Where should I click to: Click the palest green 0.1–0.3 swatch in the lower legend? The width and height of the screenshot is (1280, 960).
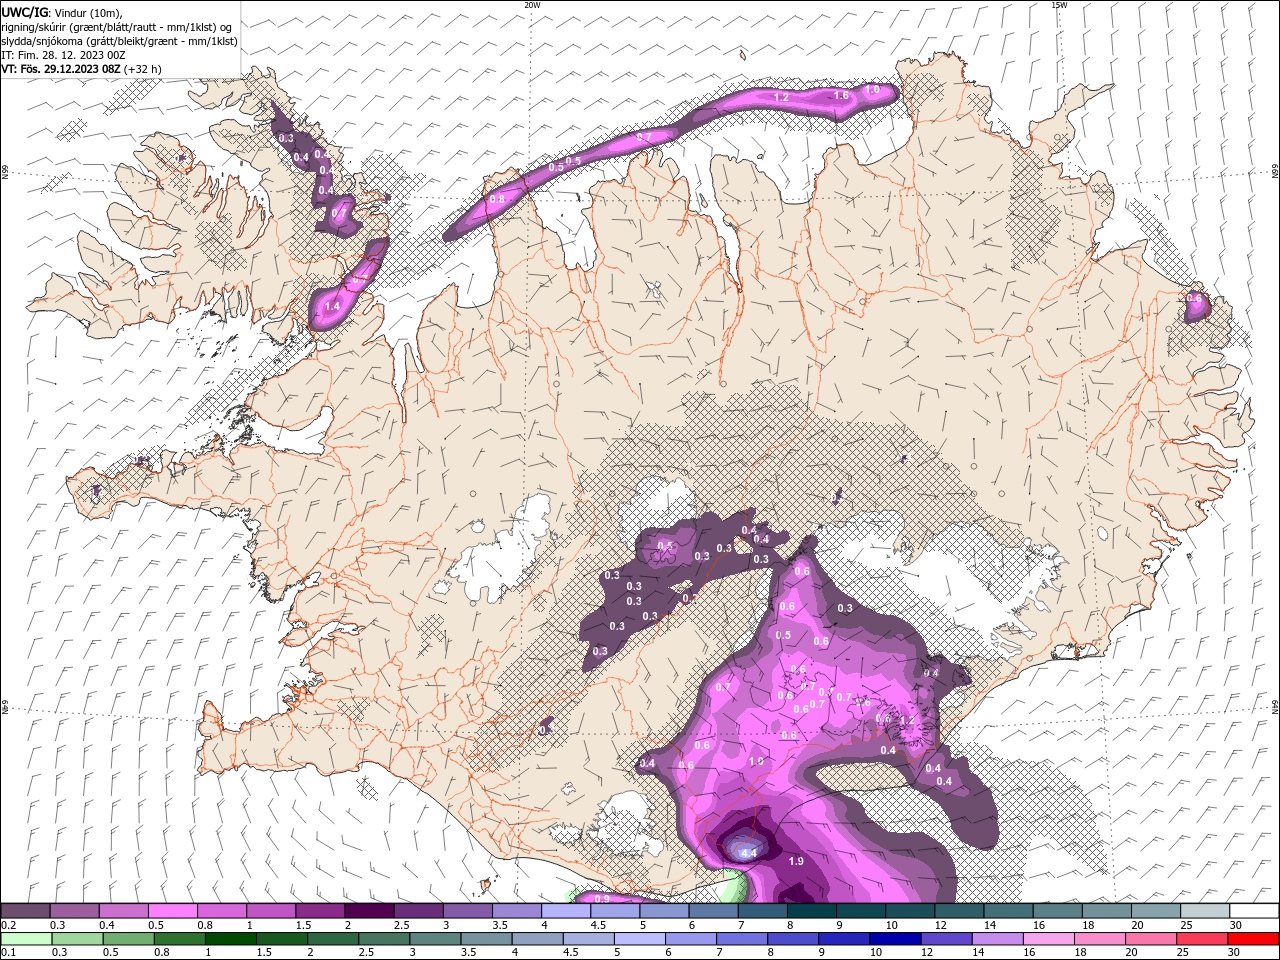(26, 939)
